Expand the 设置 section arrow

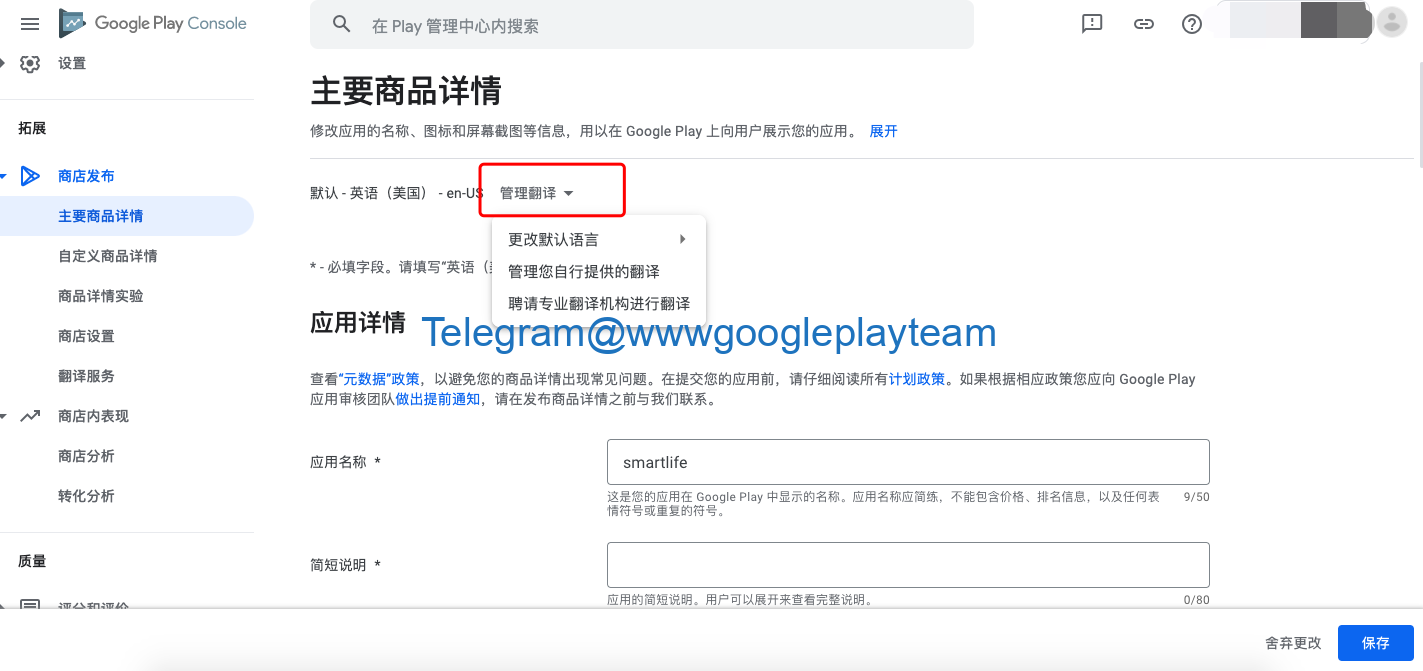click(x=4, y=64)
